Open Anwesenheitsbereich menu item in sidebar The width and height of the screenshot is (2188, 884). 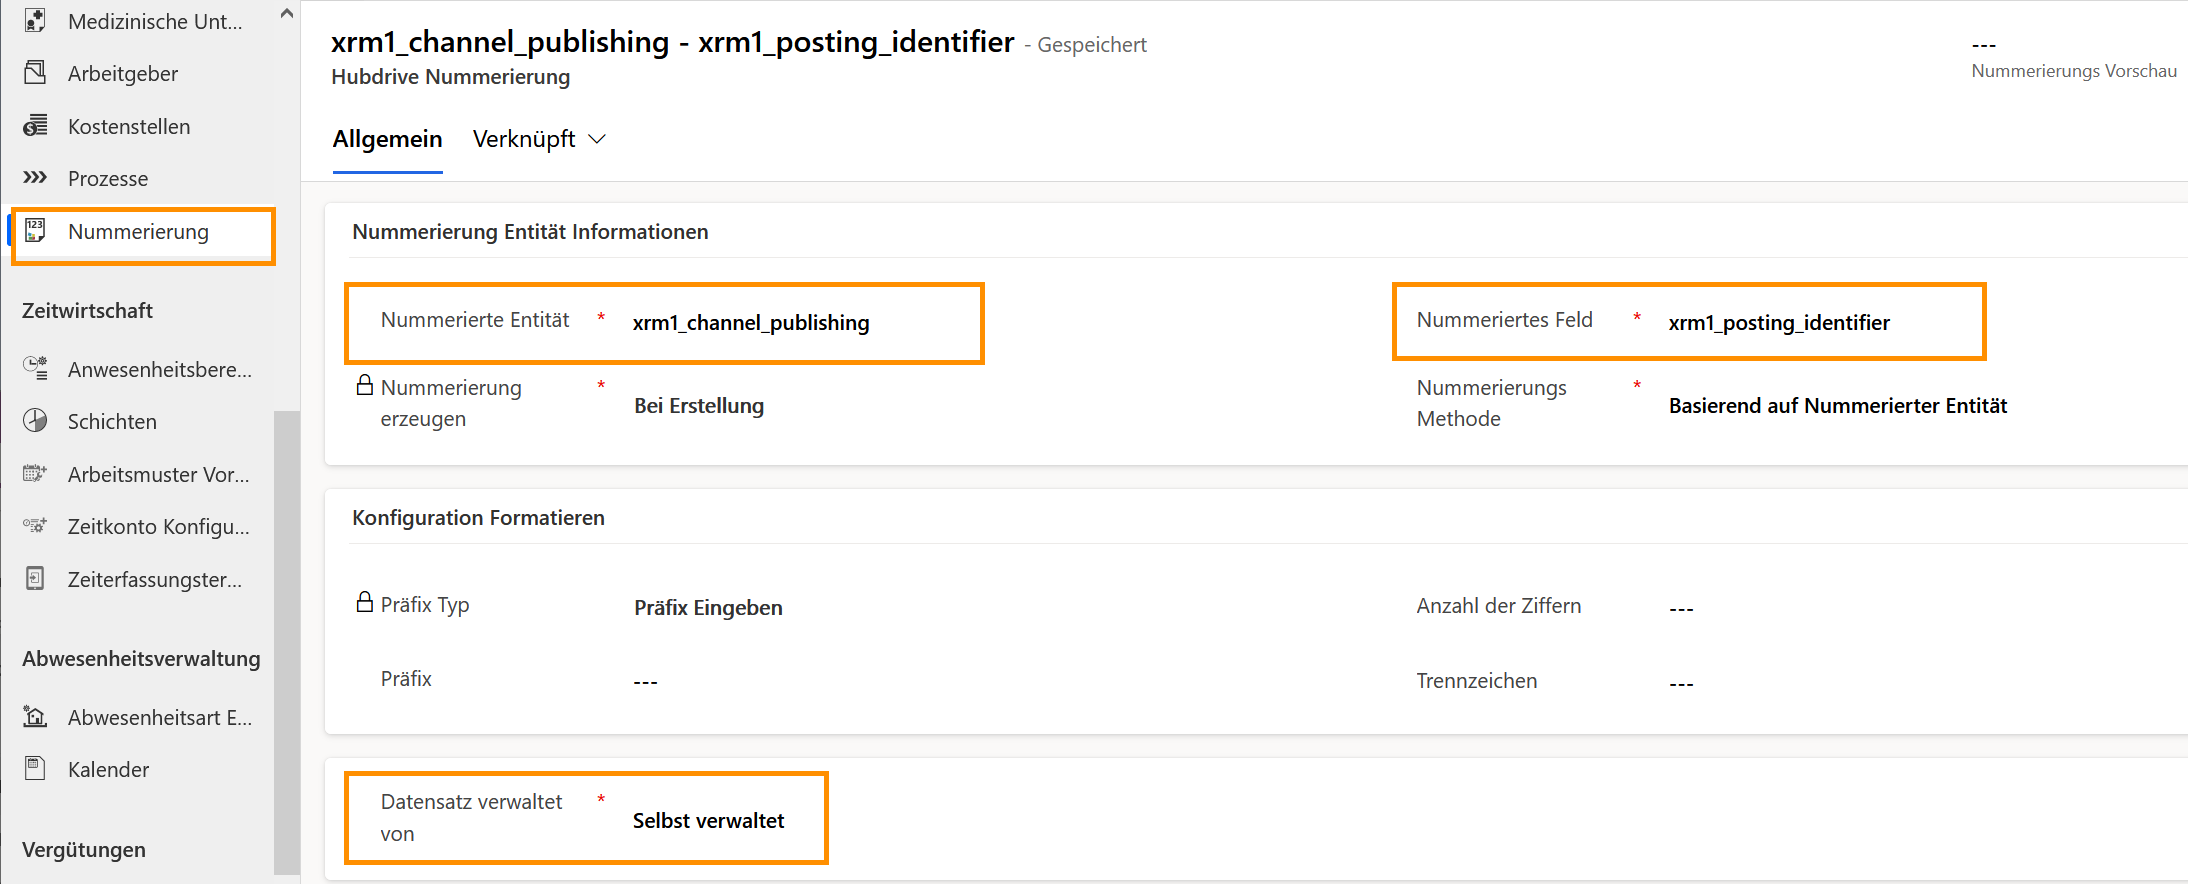pos(159,370)
